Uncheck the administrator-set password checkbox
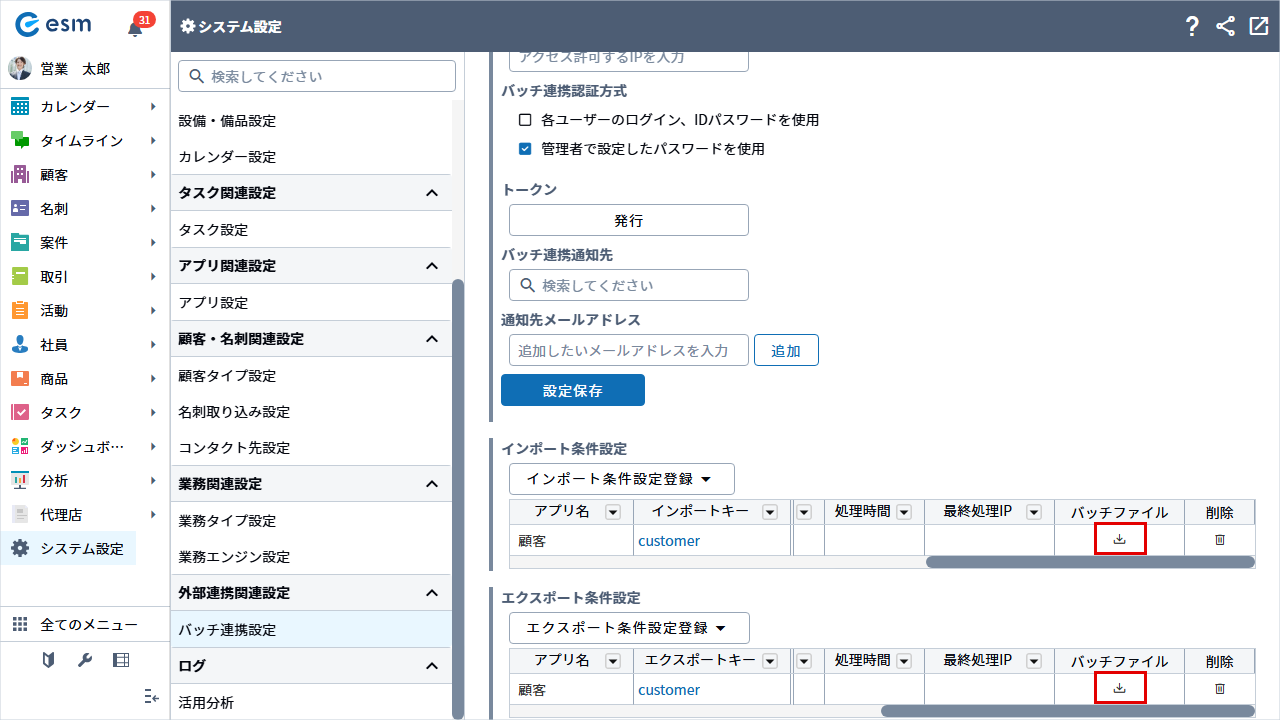This screenshot has height=720, width=1280. 525,149
